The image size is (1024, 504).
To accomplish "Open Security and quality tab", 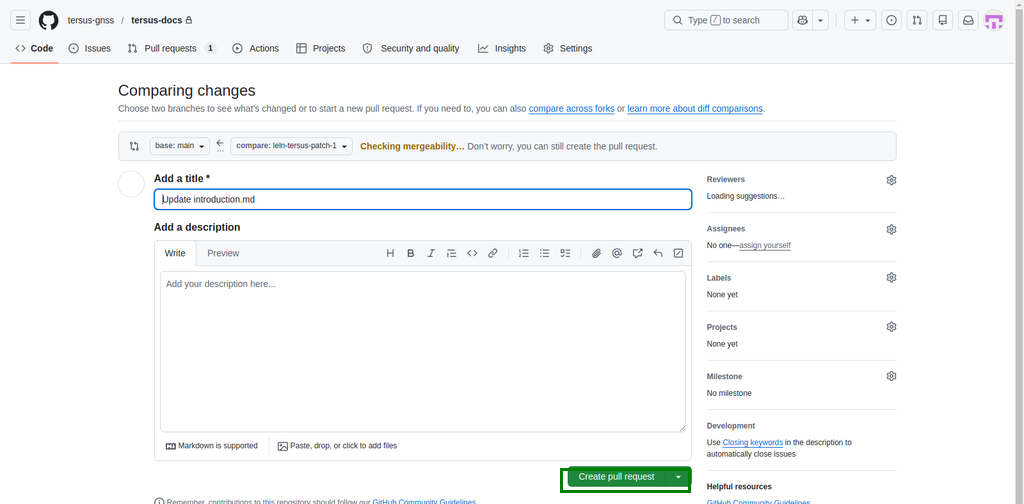I will 411,48.
